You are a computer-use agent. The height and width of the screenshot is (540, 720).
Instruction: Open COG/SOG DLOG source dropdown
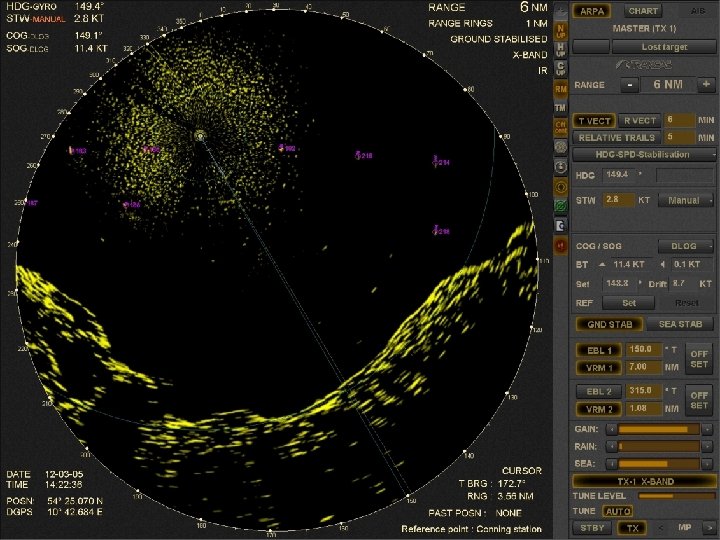click(686, 246)
